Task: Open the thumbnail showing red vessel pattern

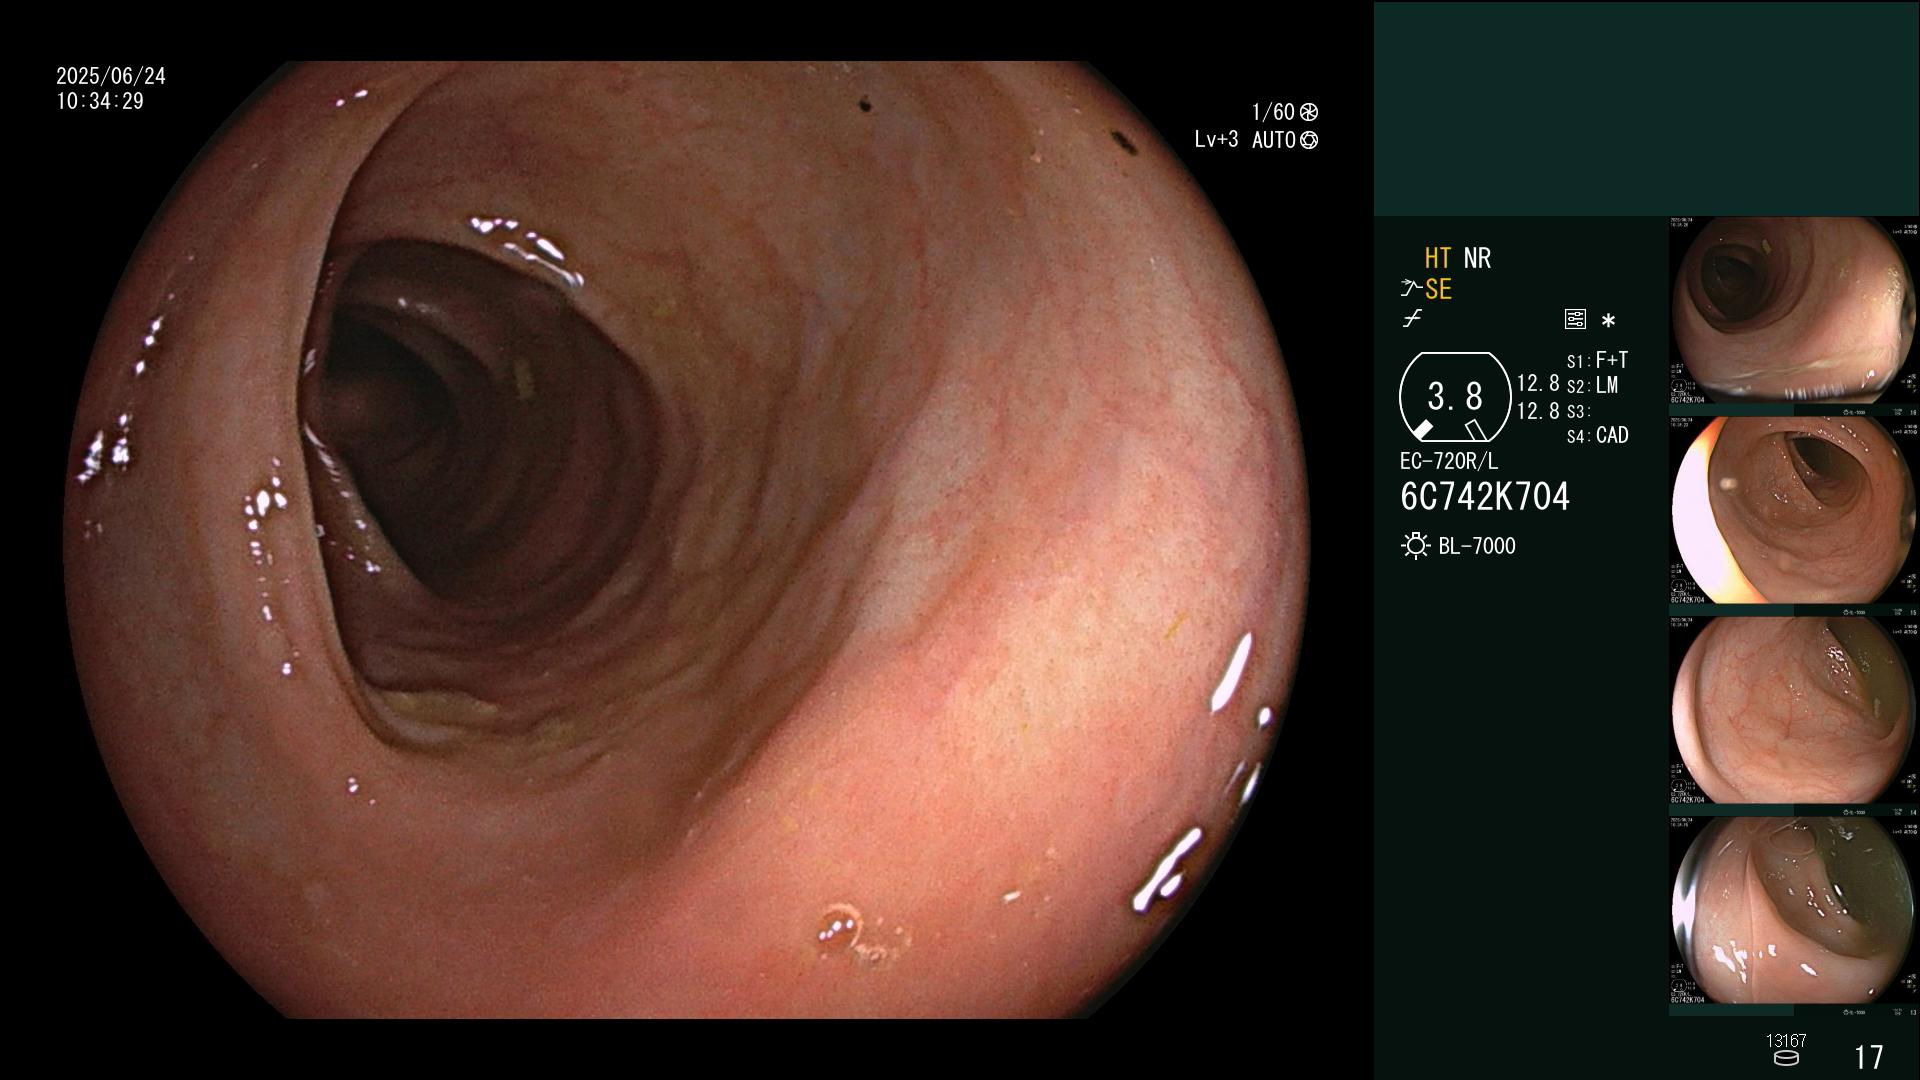Action: (x=1794, y=716)
